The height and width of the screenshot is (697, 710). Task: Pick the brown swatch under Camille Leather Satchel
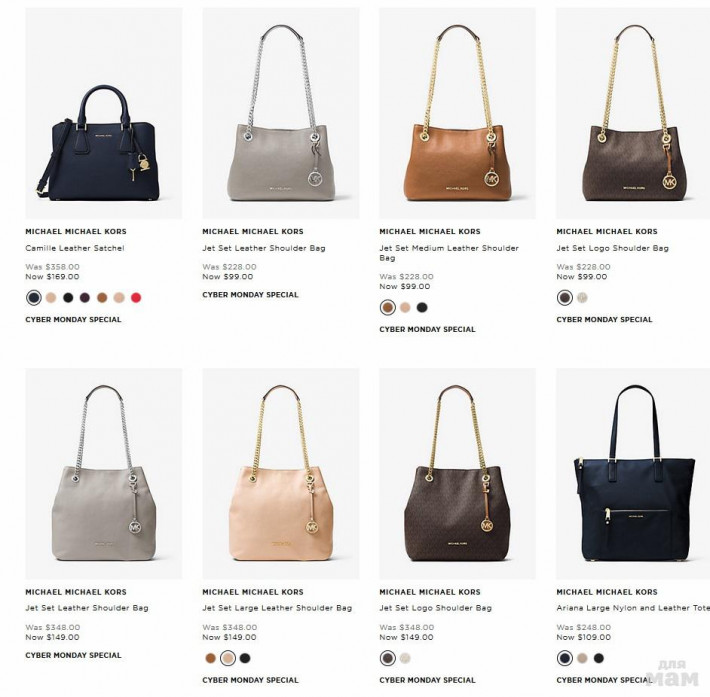[102, 298]
